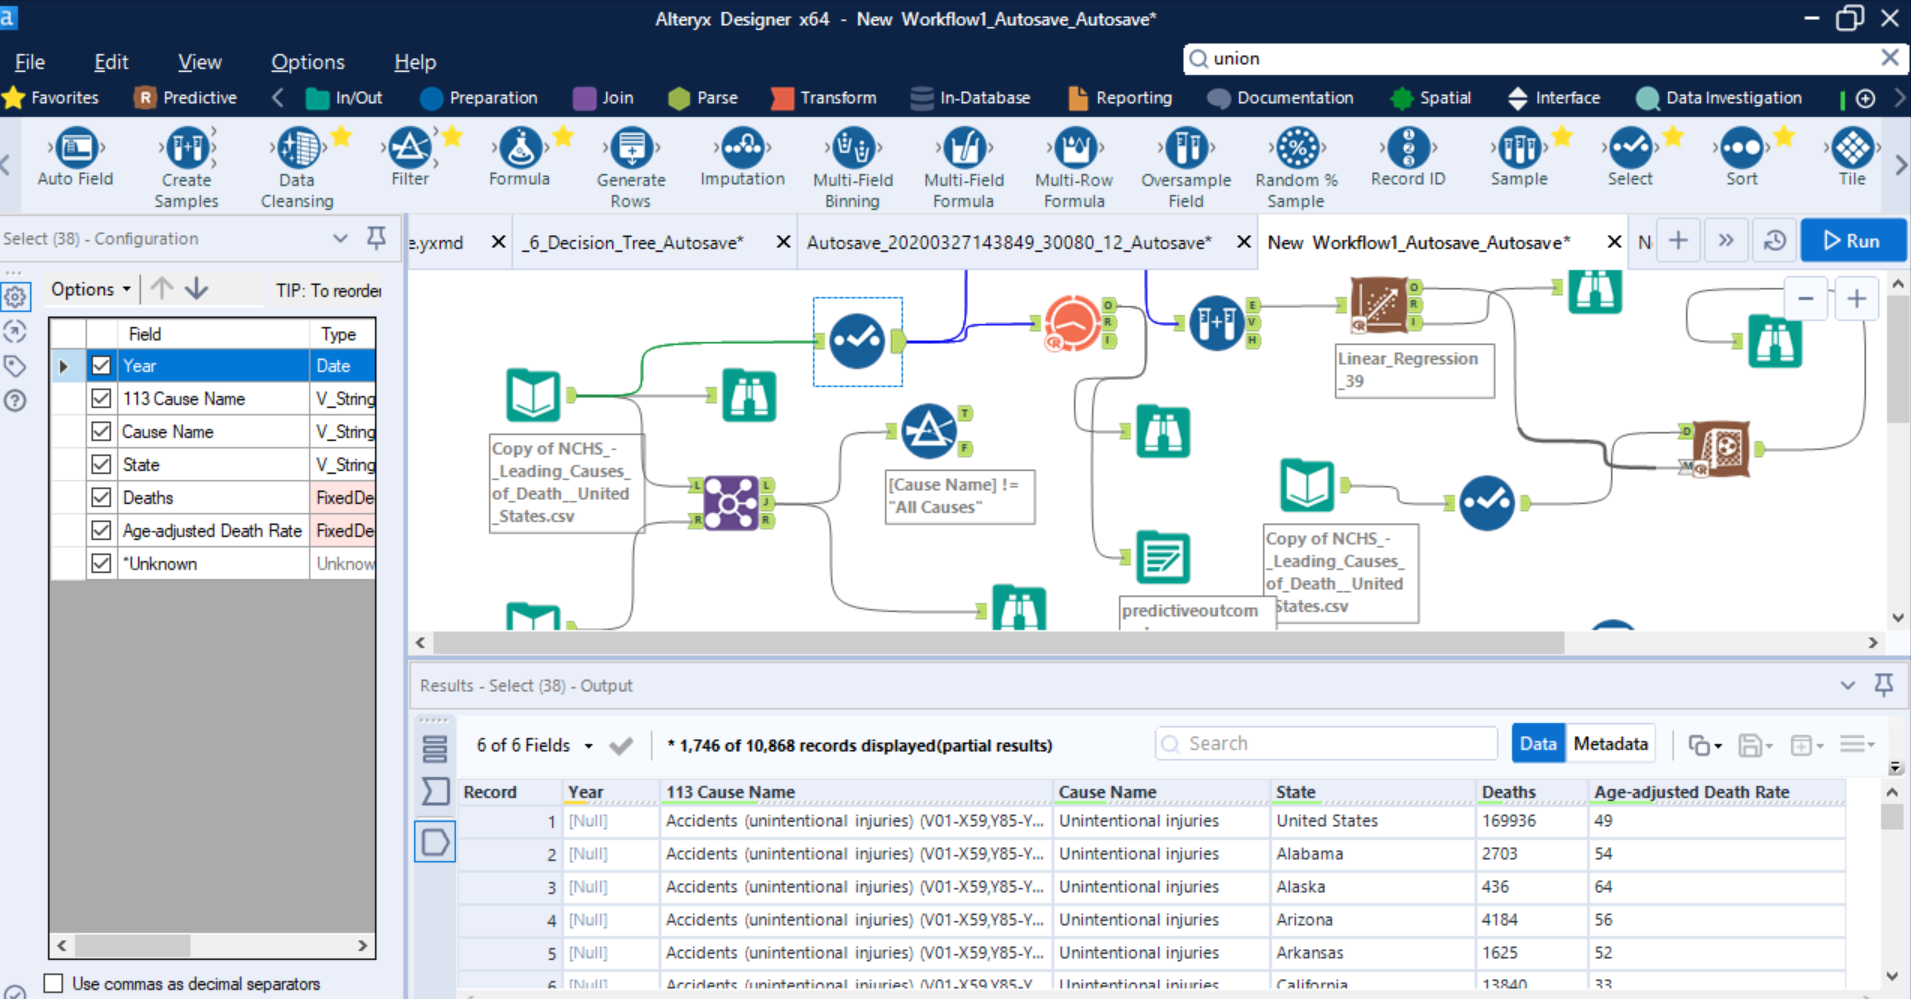The height and width of the screenshot is (999, 1911).
Task: Toggle Age-adjusted Death Rate checkbox
Action: point(101,531)
